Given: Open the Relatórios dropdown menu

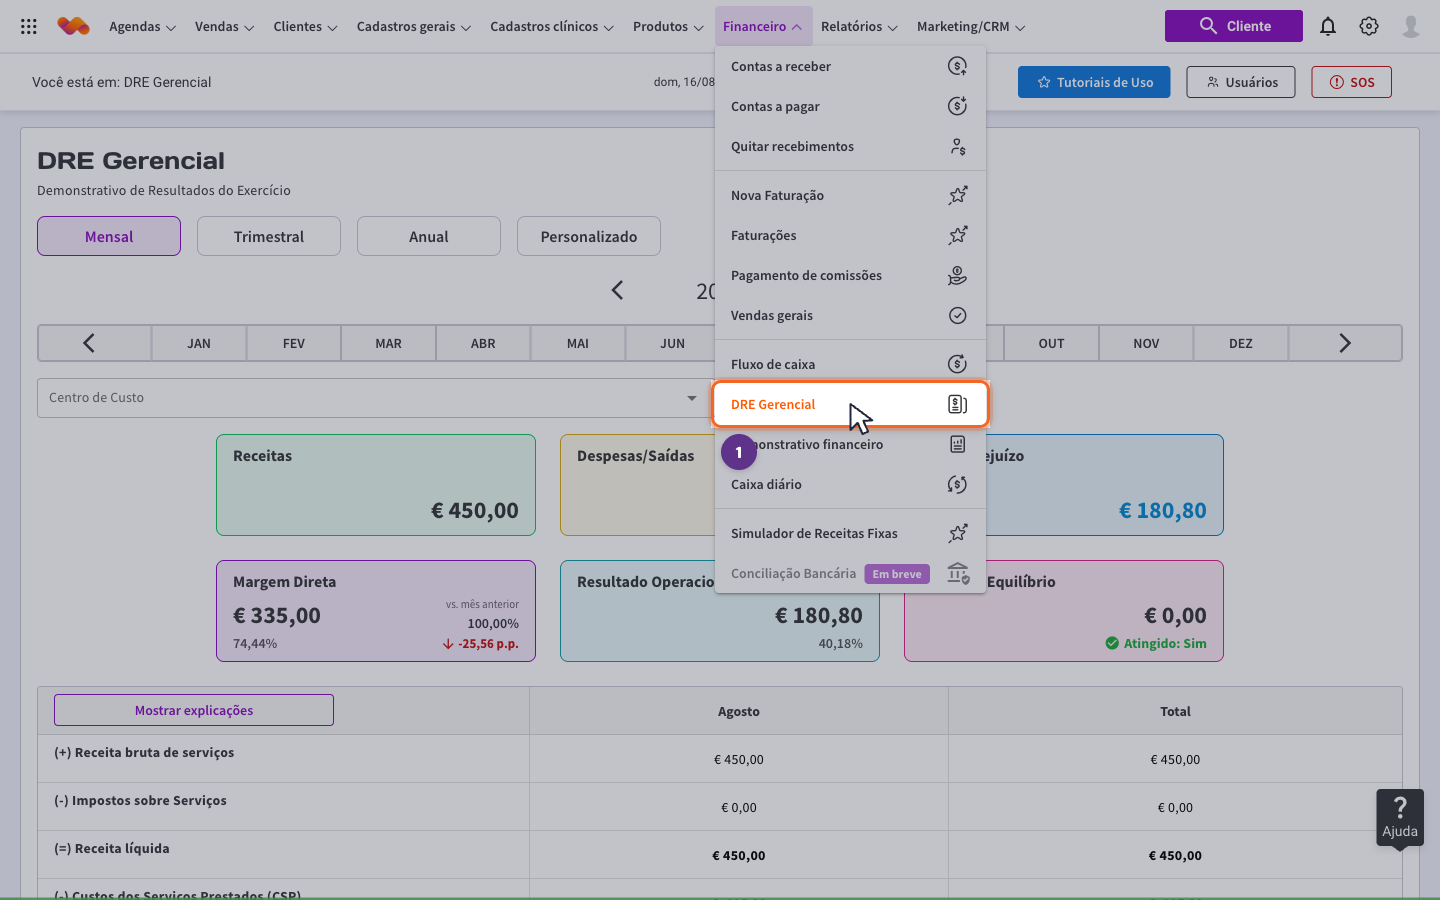Looking at the screenshot, I should 859,27.
